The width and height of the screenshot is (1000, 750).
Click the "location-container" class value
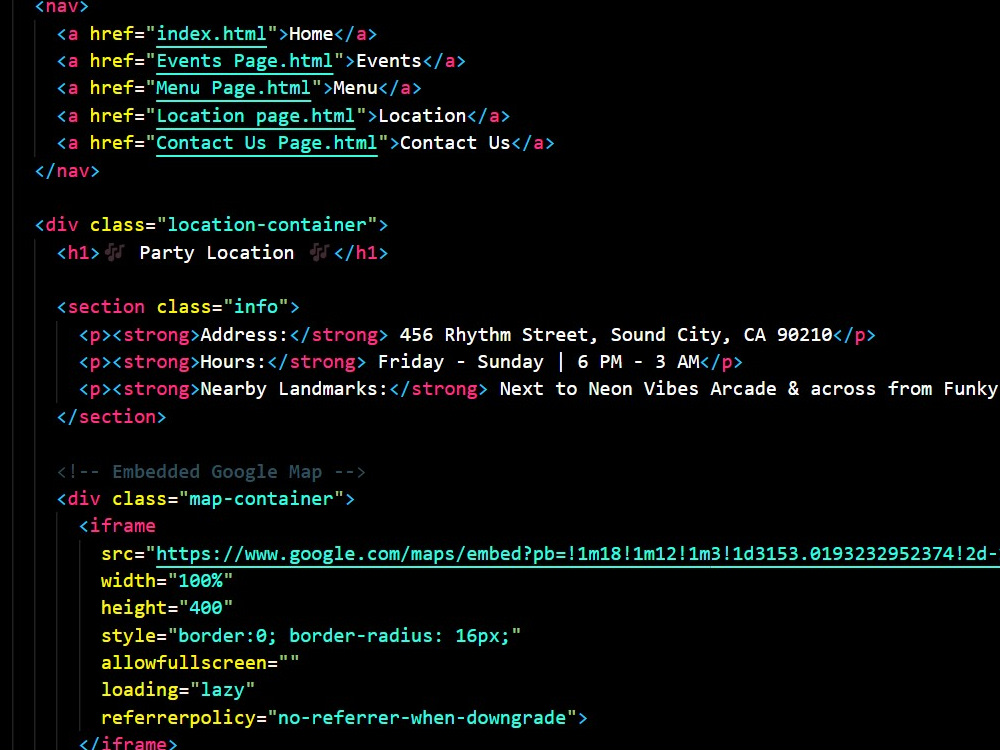coord(267,225)
